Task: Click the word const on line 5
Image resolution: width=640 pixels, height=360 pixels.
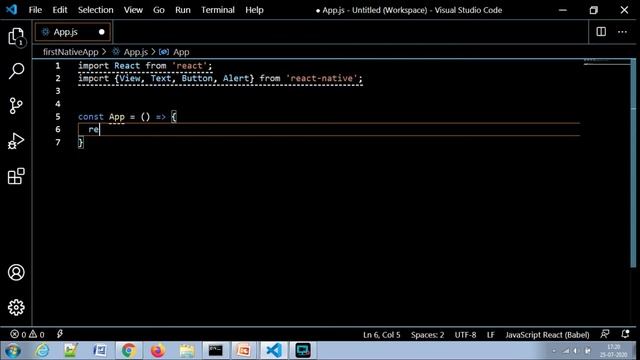Action: pyautogui.click(x=91, y=117)
